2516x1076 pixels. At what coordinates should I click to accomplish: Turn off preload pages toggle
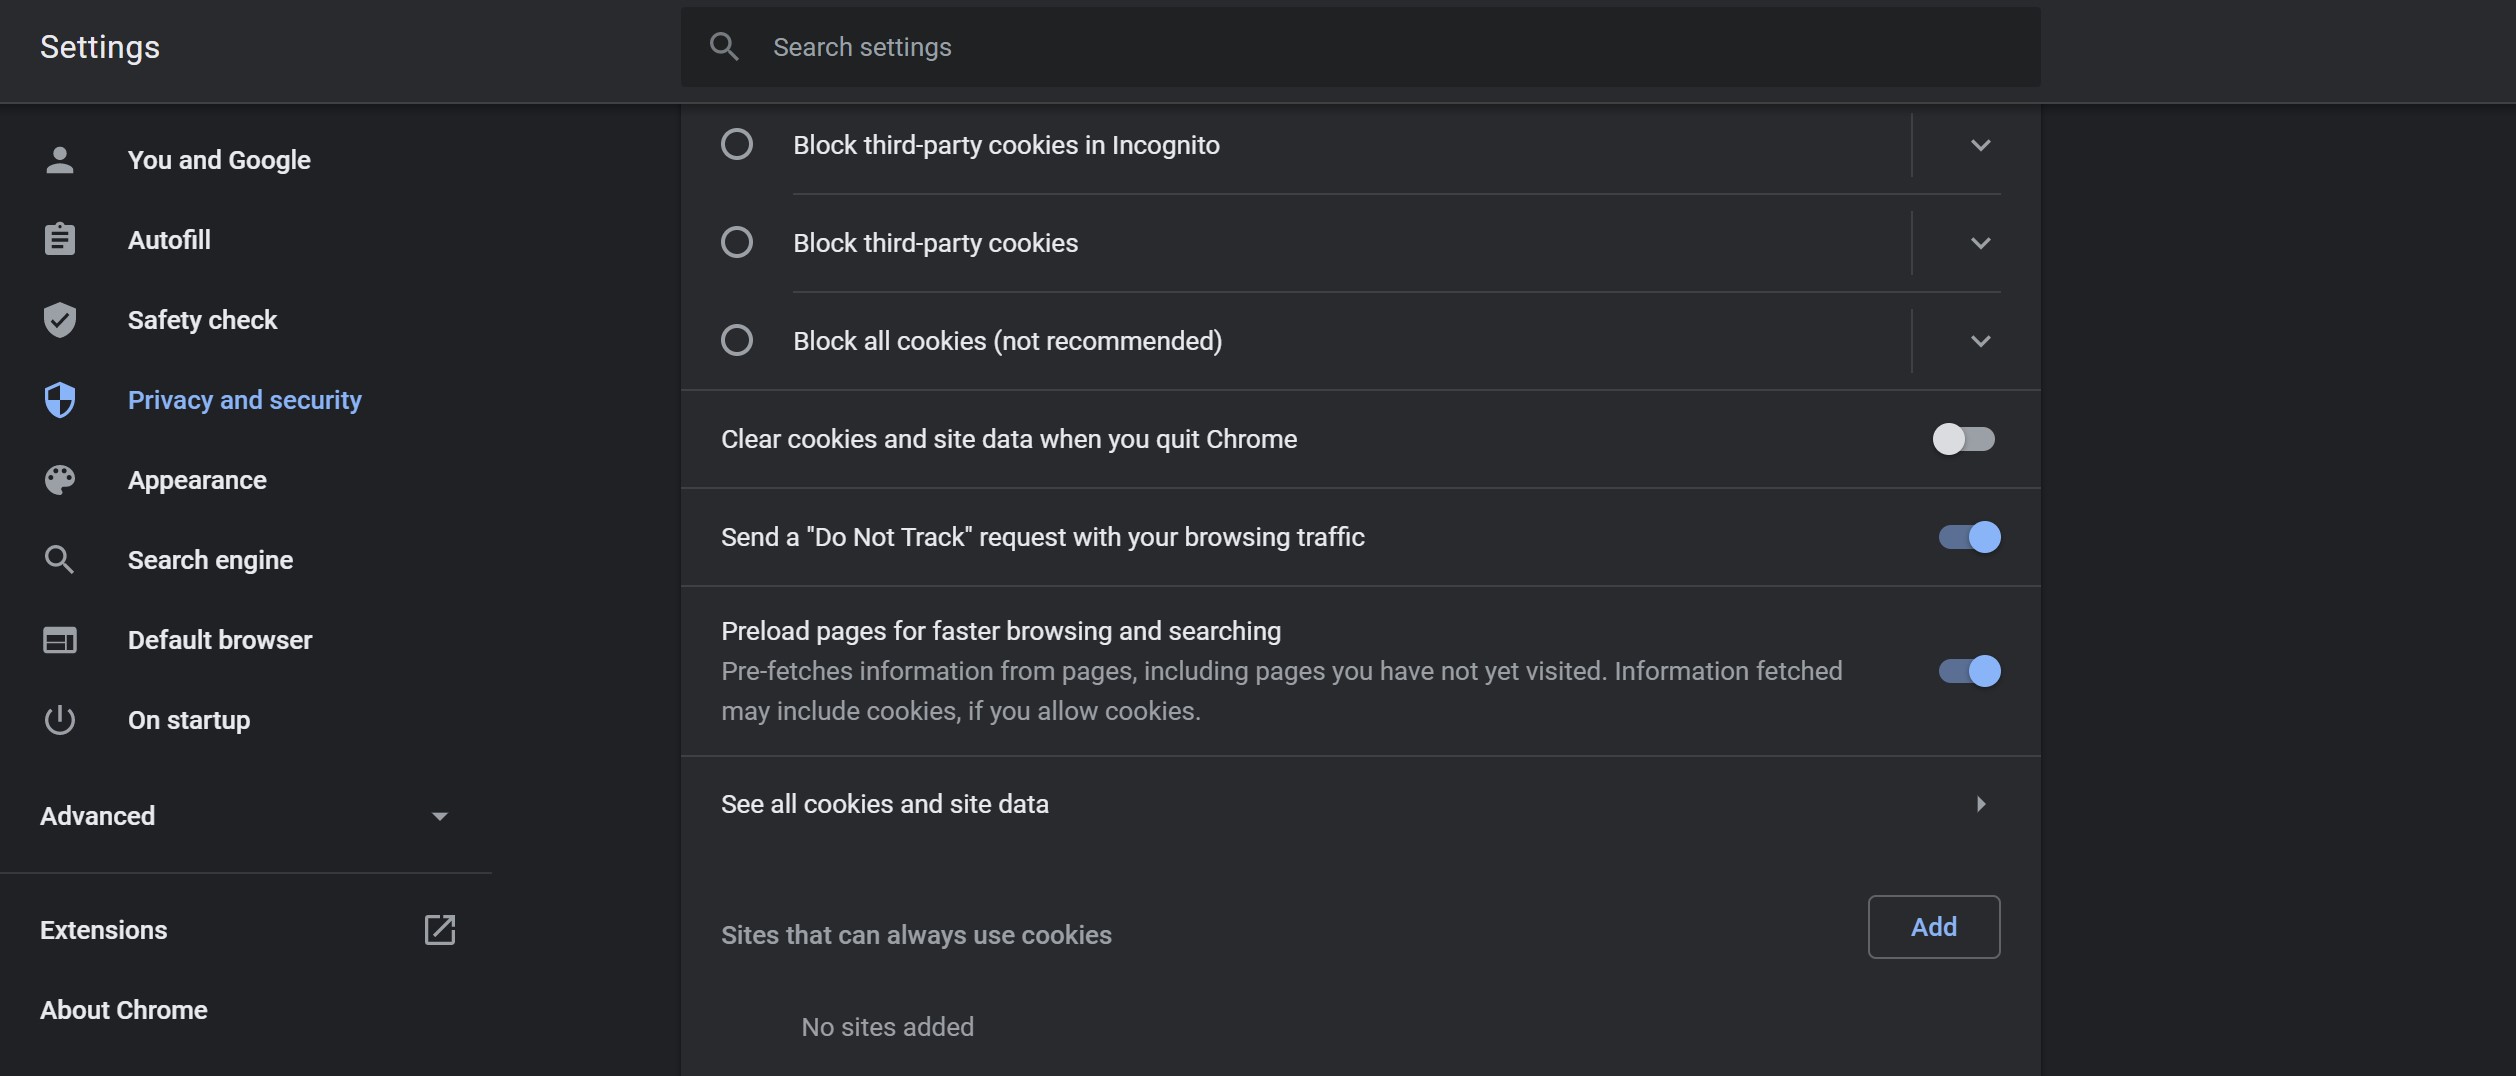[1969, 671]
